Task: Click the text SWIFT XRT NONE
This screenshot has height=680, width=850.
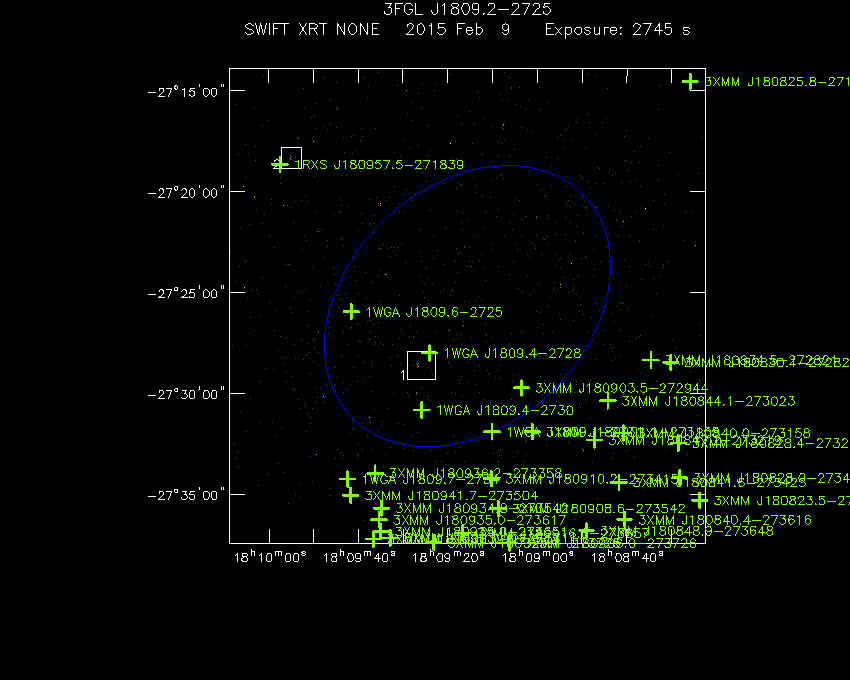Action: (x=312, y=29)
